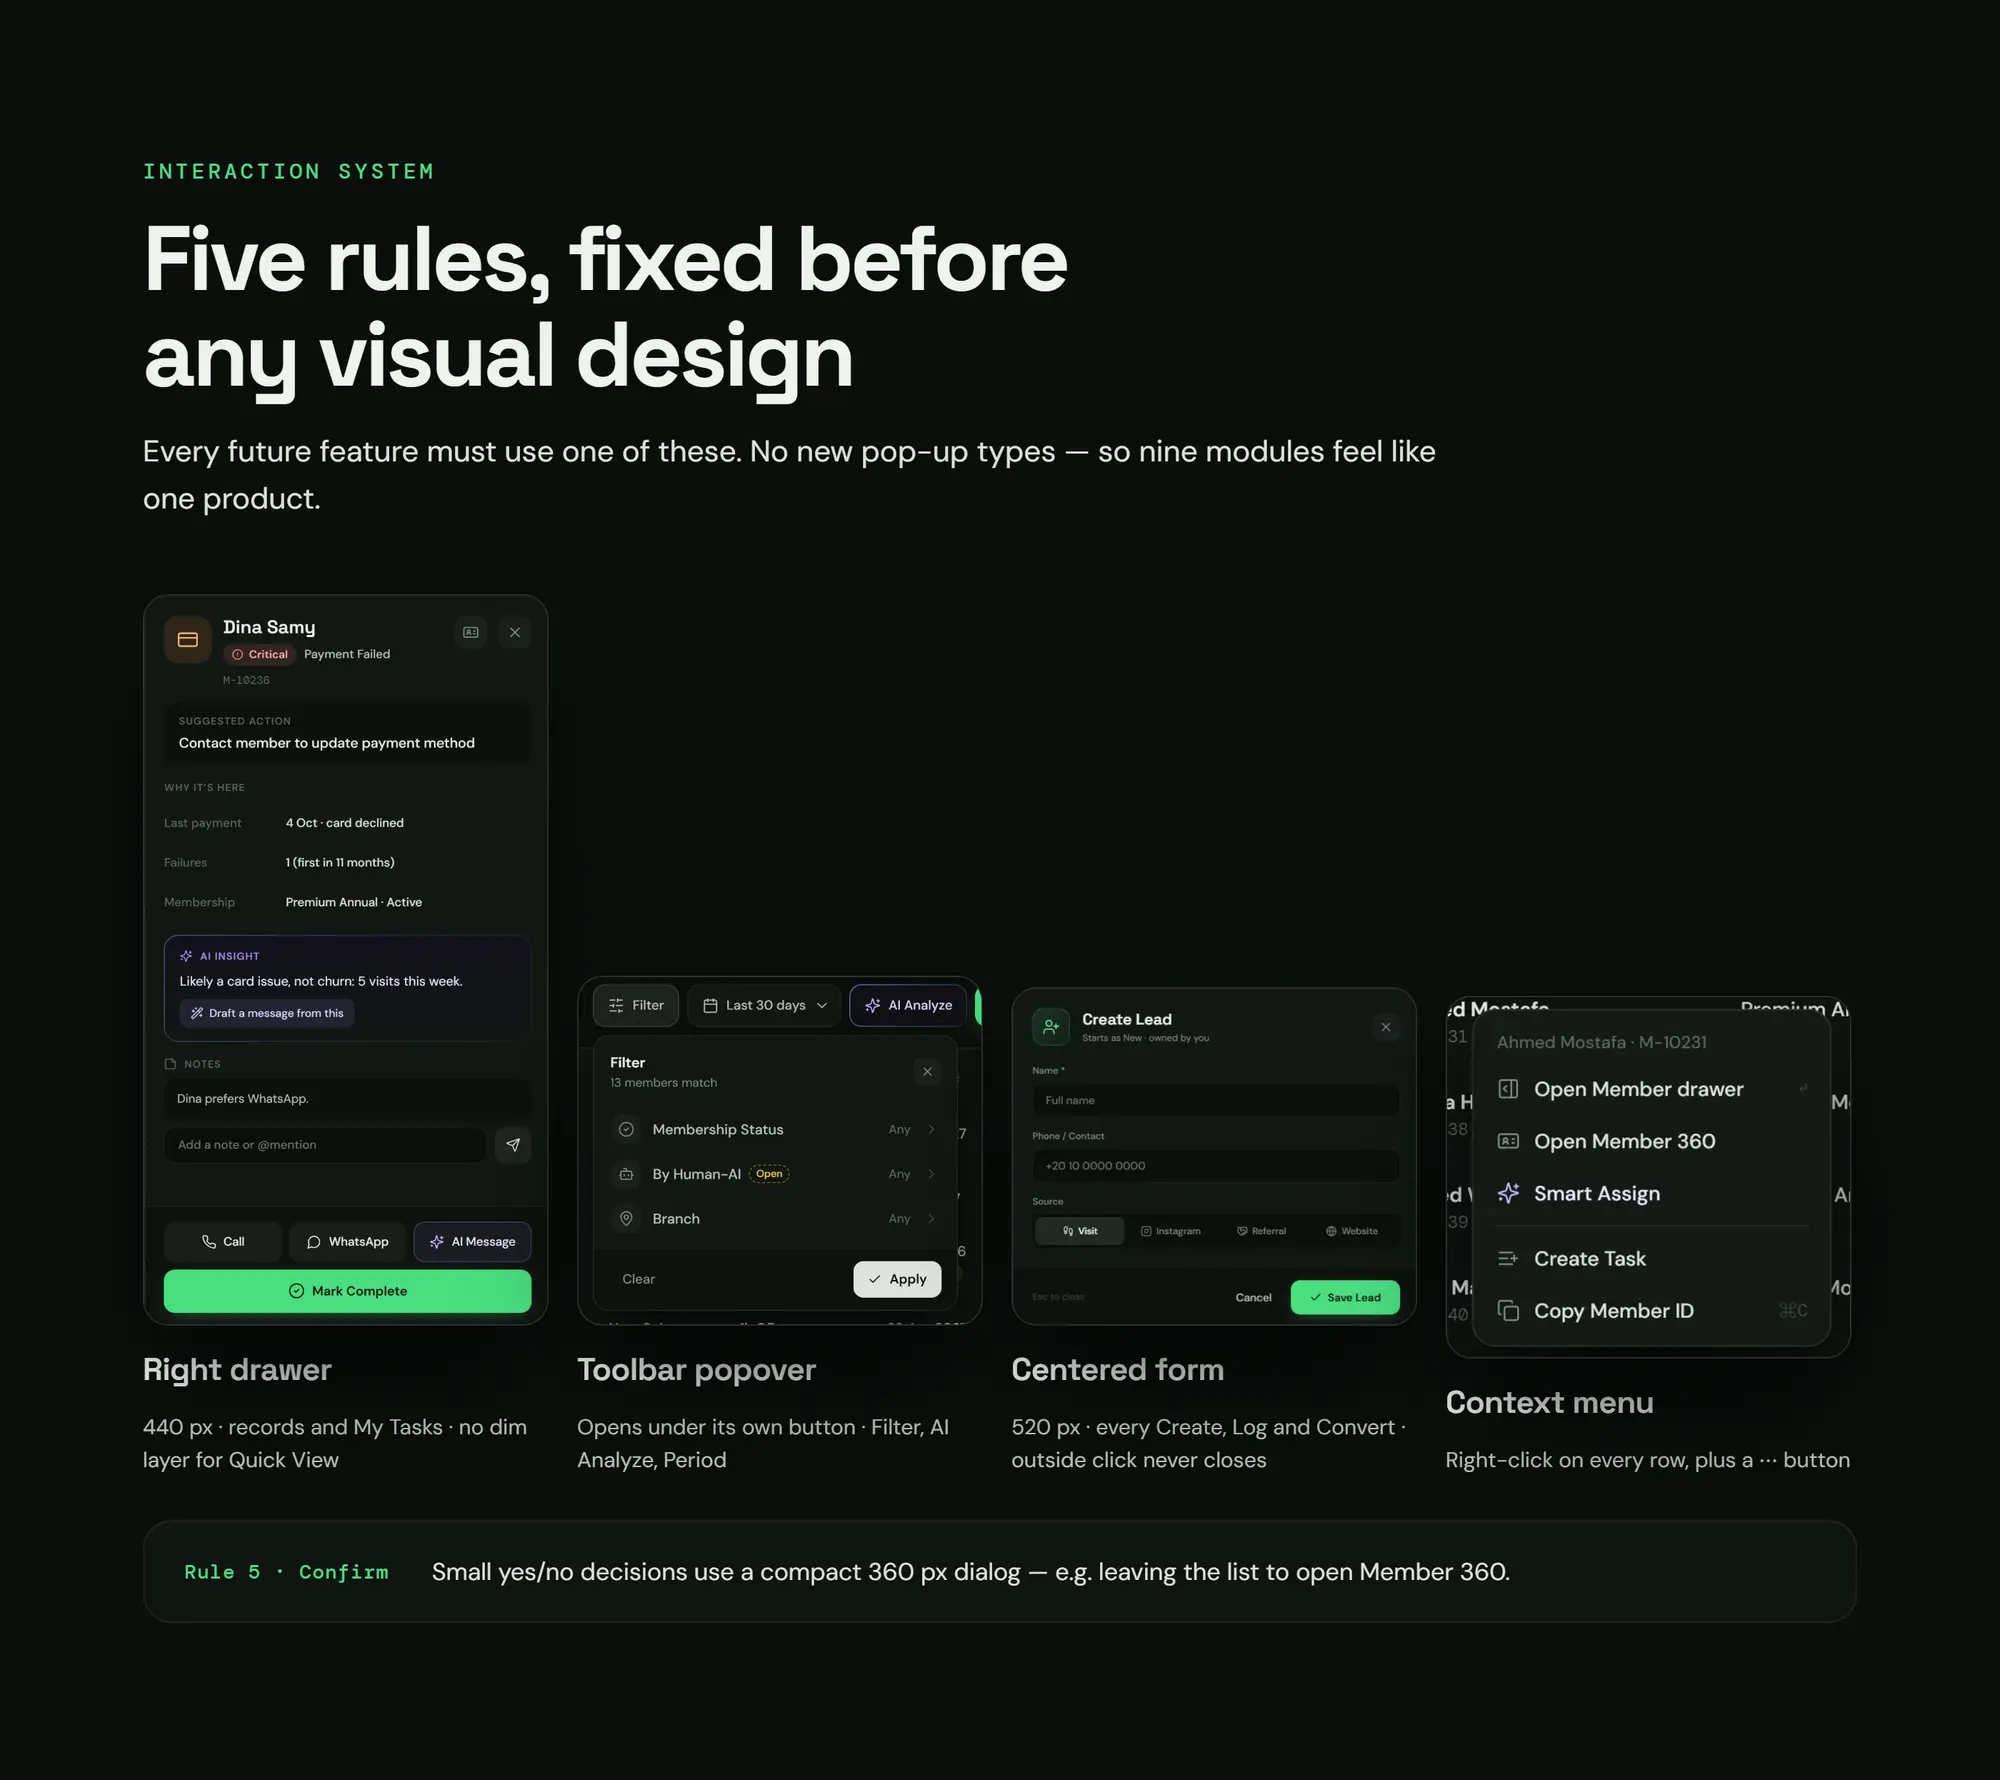This screenshot has height=1780, width=2000.
Task: Click the Full name input field
Action: click(1215, 1100)
